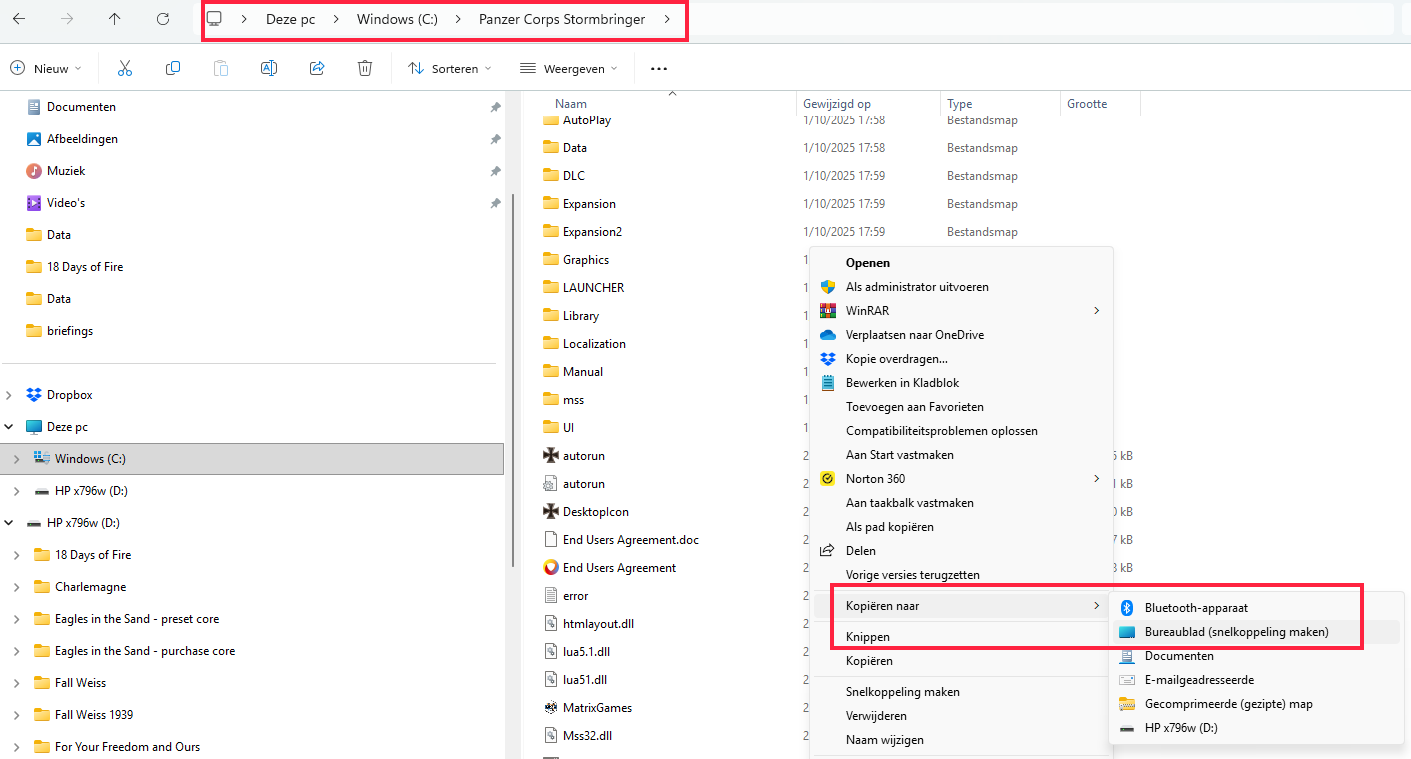Choose Als administrator uitvoeren from context menu
This screenshot has width=1411, height=759.
point(916,287)
